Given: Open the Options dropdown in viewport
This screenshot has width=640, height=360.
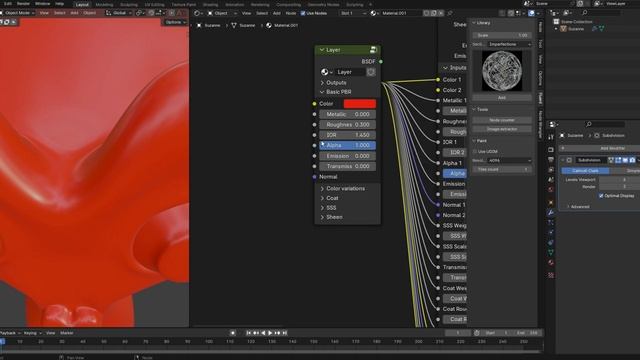Looking at the screenshot, I should (176, 22).
